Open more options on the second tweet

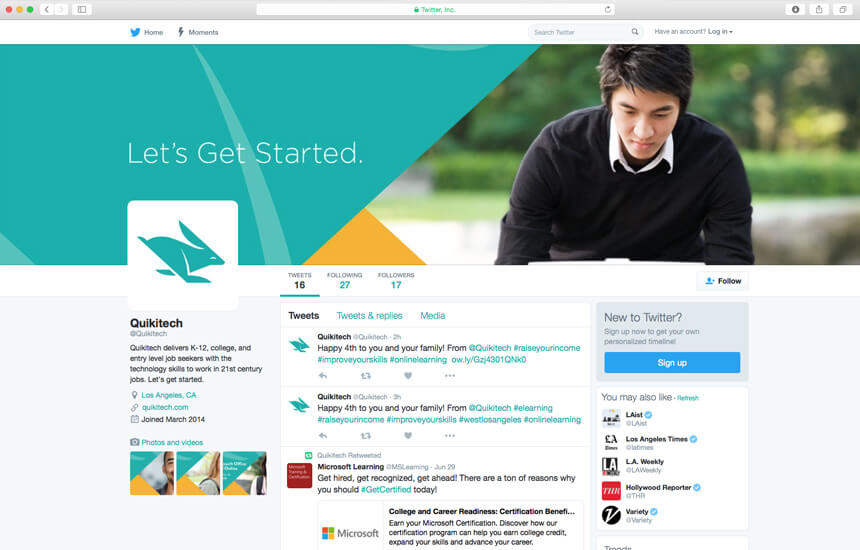(x=450, y=435)
